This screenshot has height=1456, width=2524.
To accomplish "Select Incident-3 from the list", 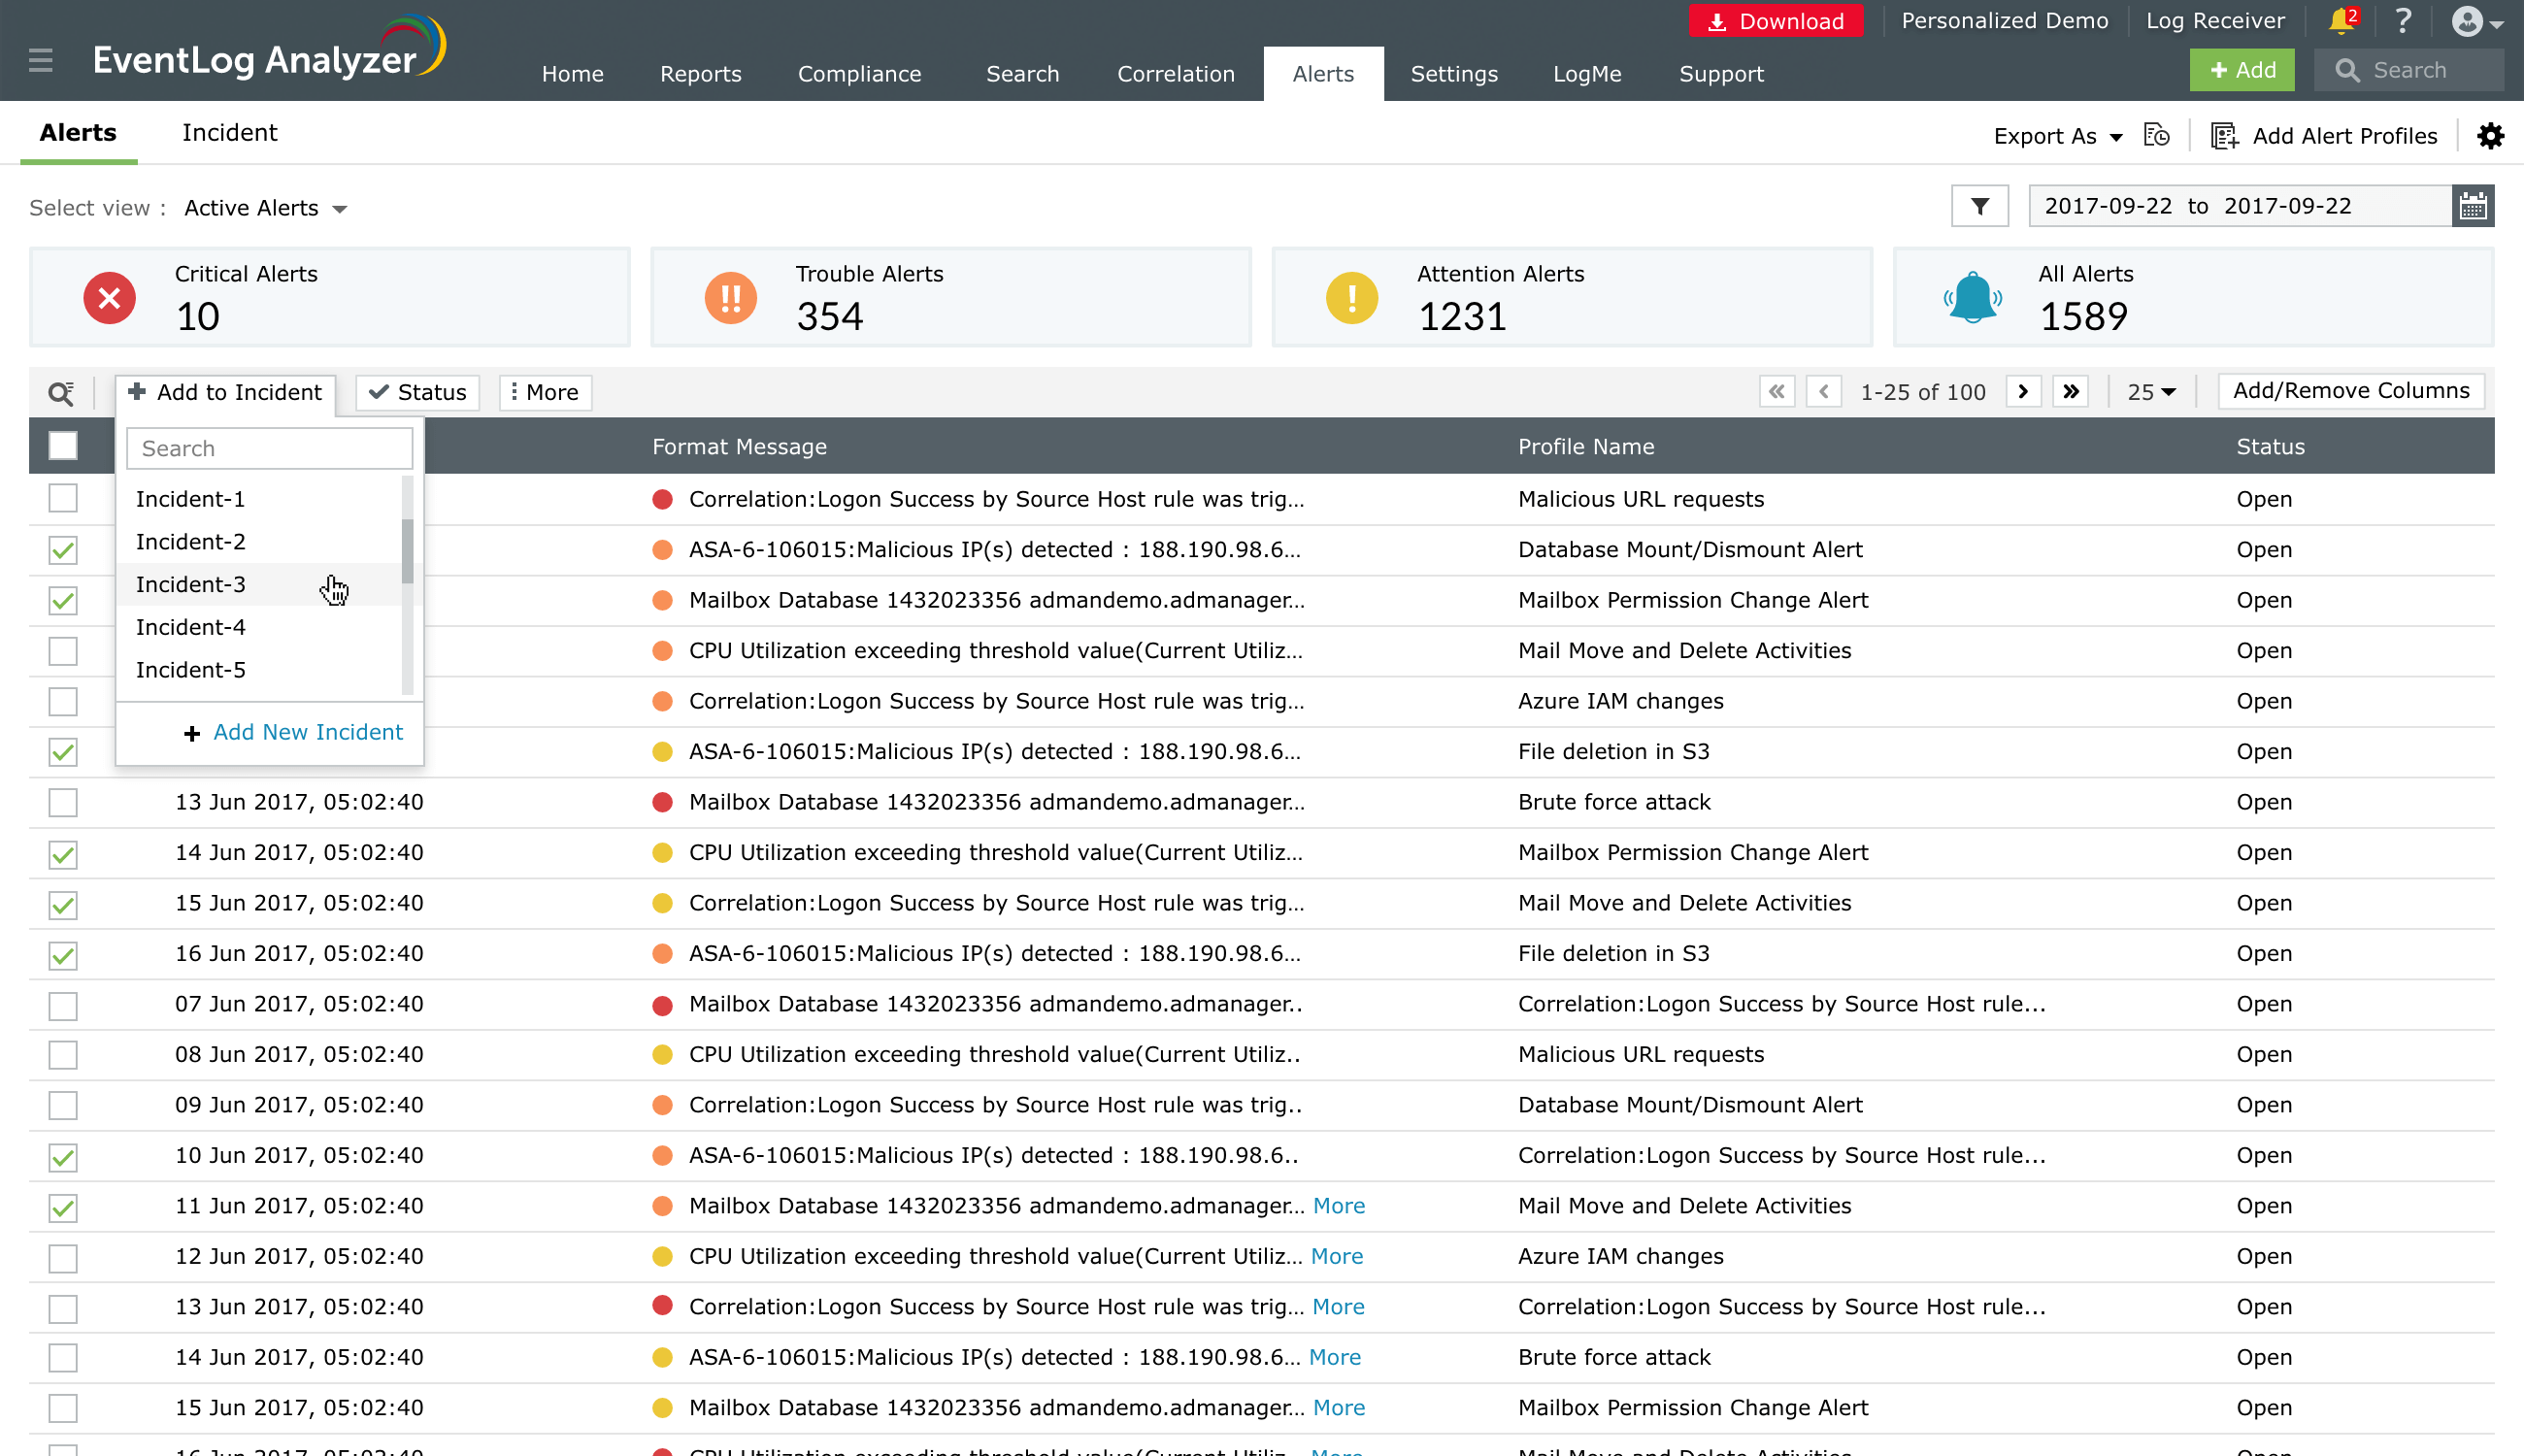I will [191, 585].
